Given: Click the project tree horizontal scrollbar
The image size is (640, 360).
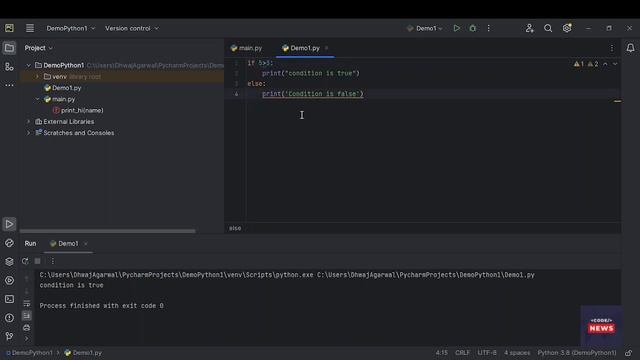Looking at the screenshot, I should (x=107, y=231).
